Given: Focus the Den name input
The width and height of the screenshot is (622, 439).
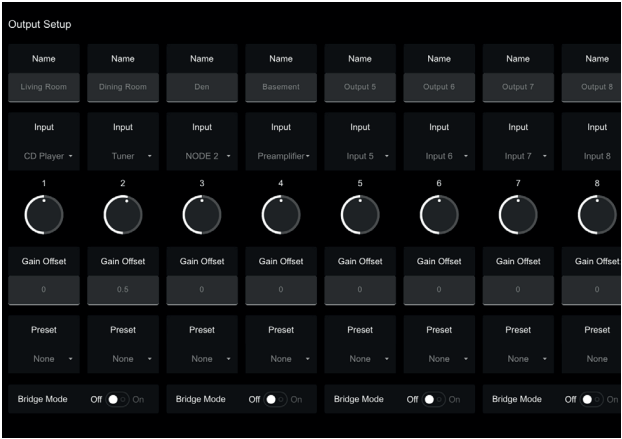Looking at the screenshot, I should (x=201, y=87).
